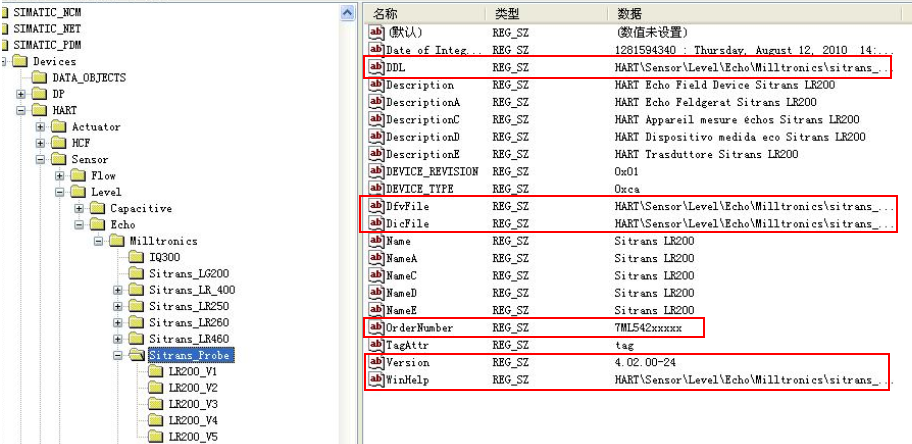Click the ab icon beside the Name value
The image size is (912, 444).
click(377, 241)
